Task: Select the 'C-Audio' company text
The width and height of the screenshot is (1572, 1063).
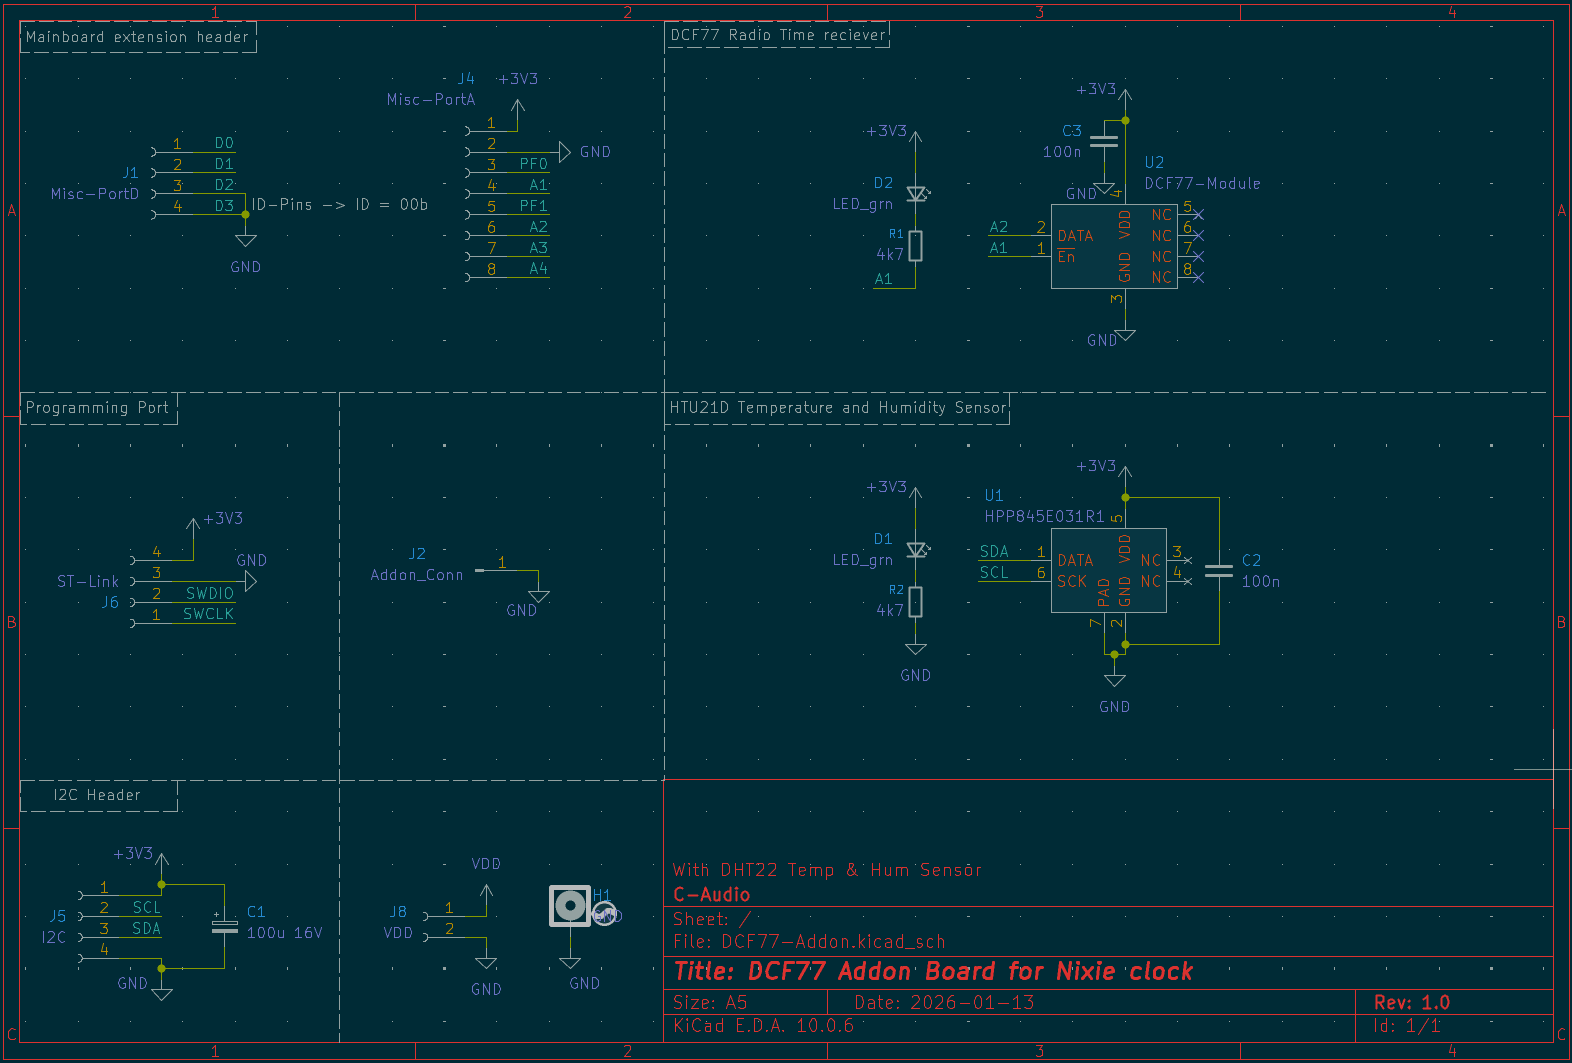Action: coord(712,895)
